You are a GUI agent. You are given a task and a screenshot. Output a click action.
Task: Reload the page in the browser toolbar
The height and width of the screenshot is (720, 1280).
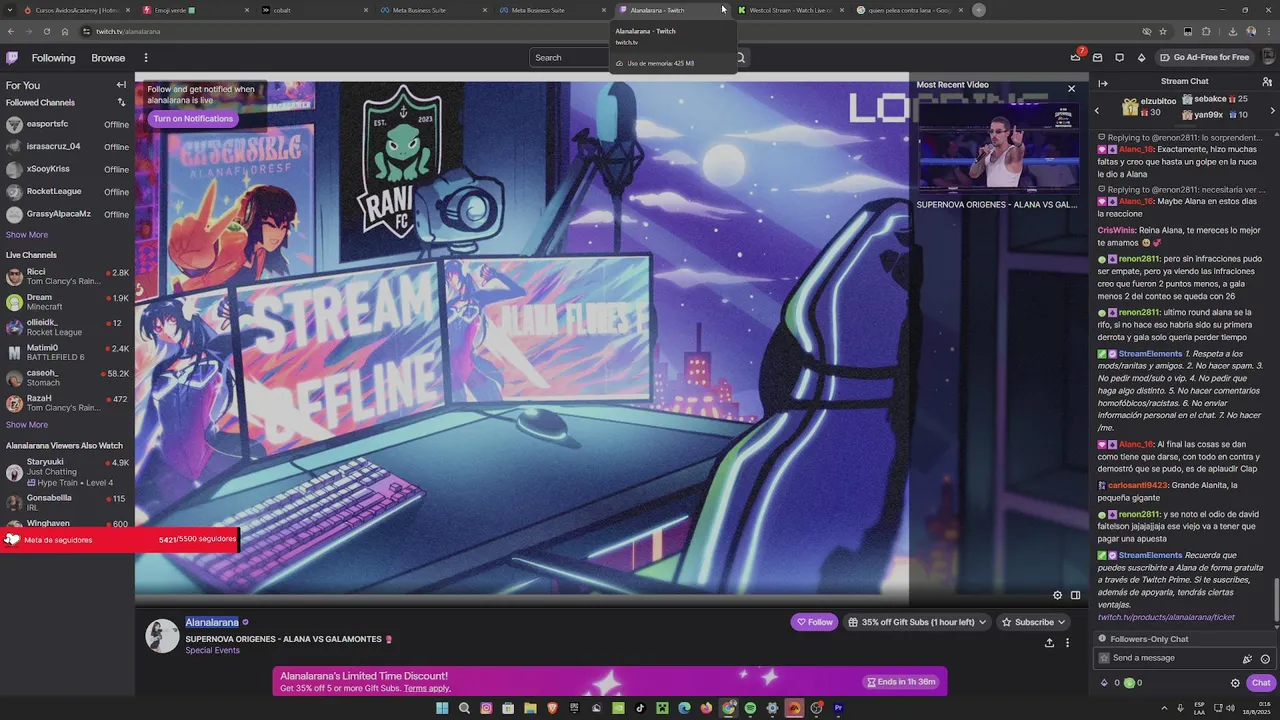tap(46, 31)
